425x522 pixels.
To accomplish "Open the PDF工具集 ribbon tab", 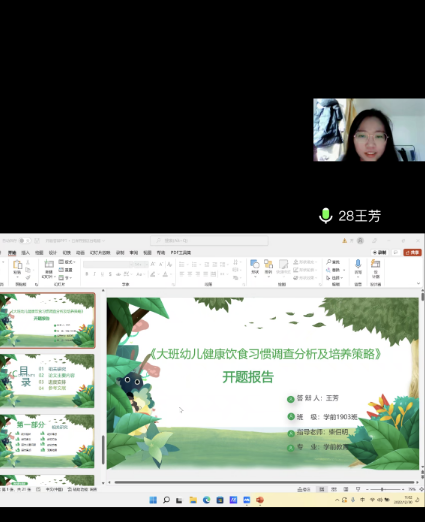I will [181, 253].
